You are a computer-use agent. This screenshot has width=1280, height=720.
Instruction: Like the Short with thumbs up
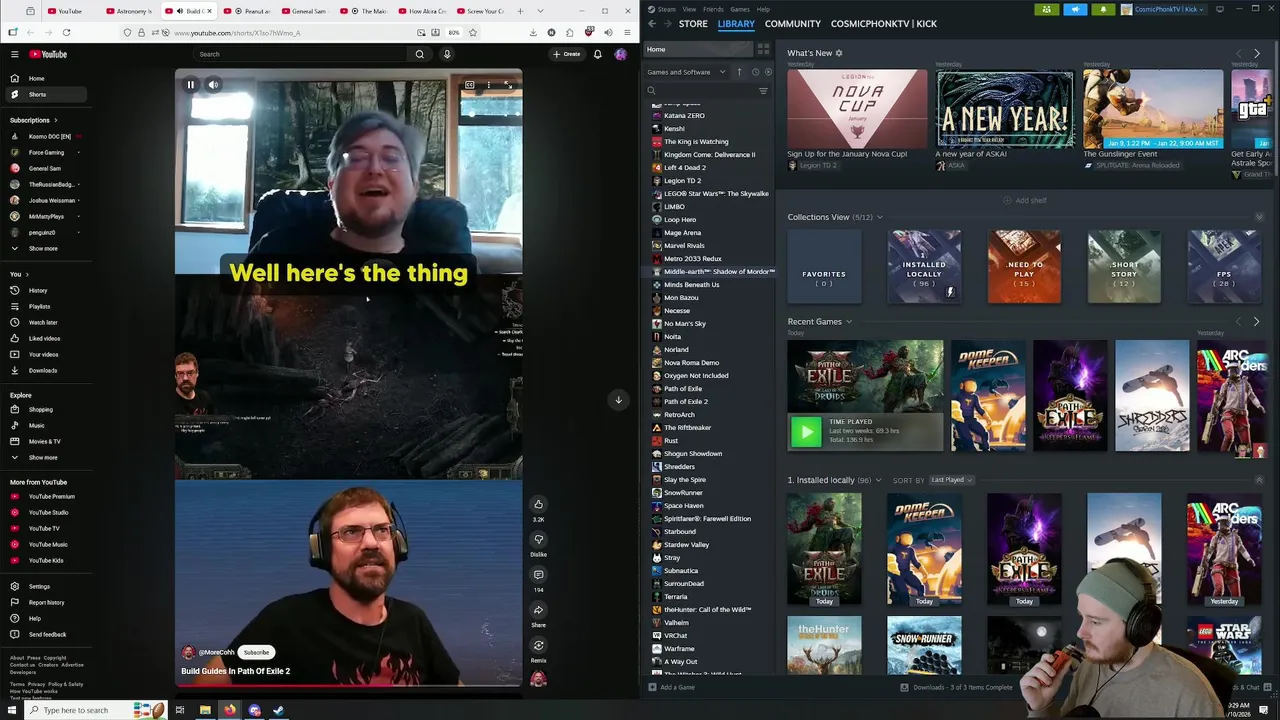click(538, 504)
